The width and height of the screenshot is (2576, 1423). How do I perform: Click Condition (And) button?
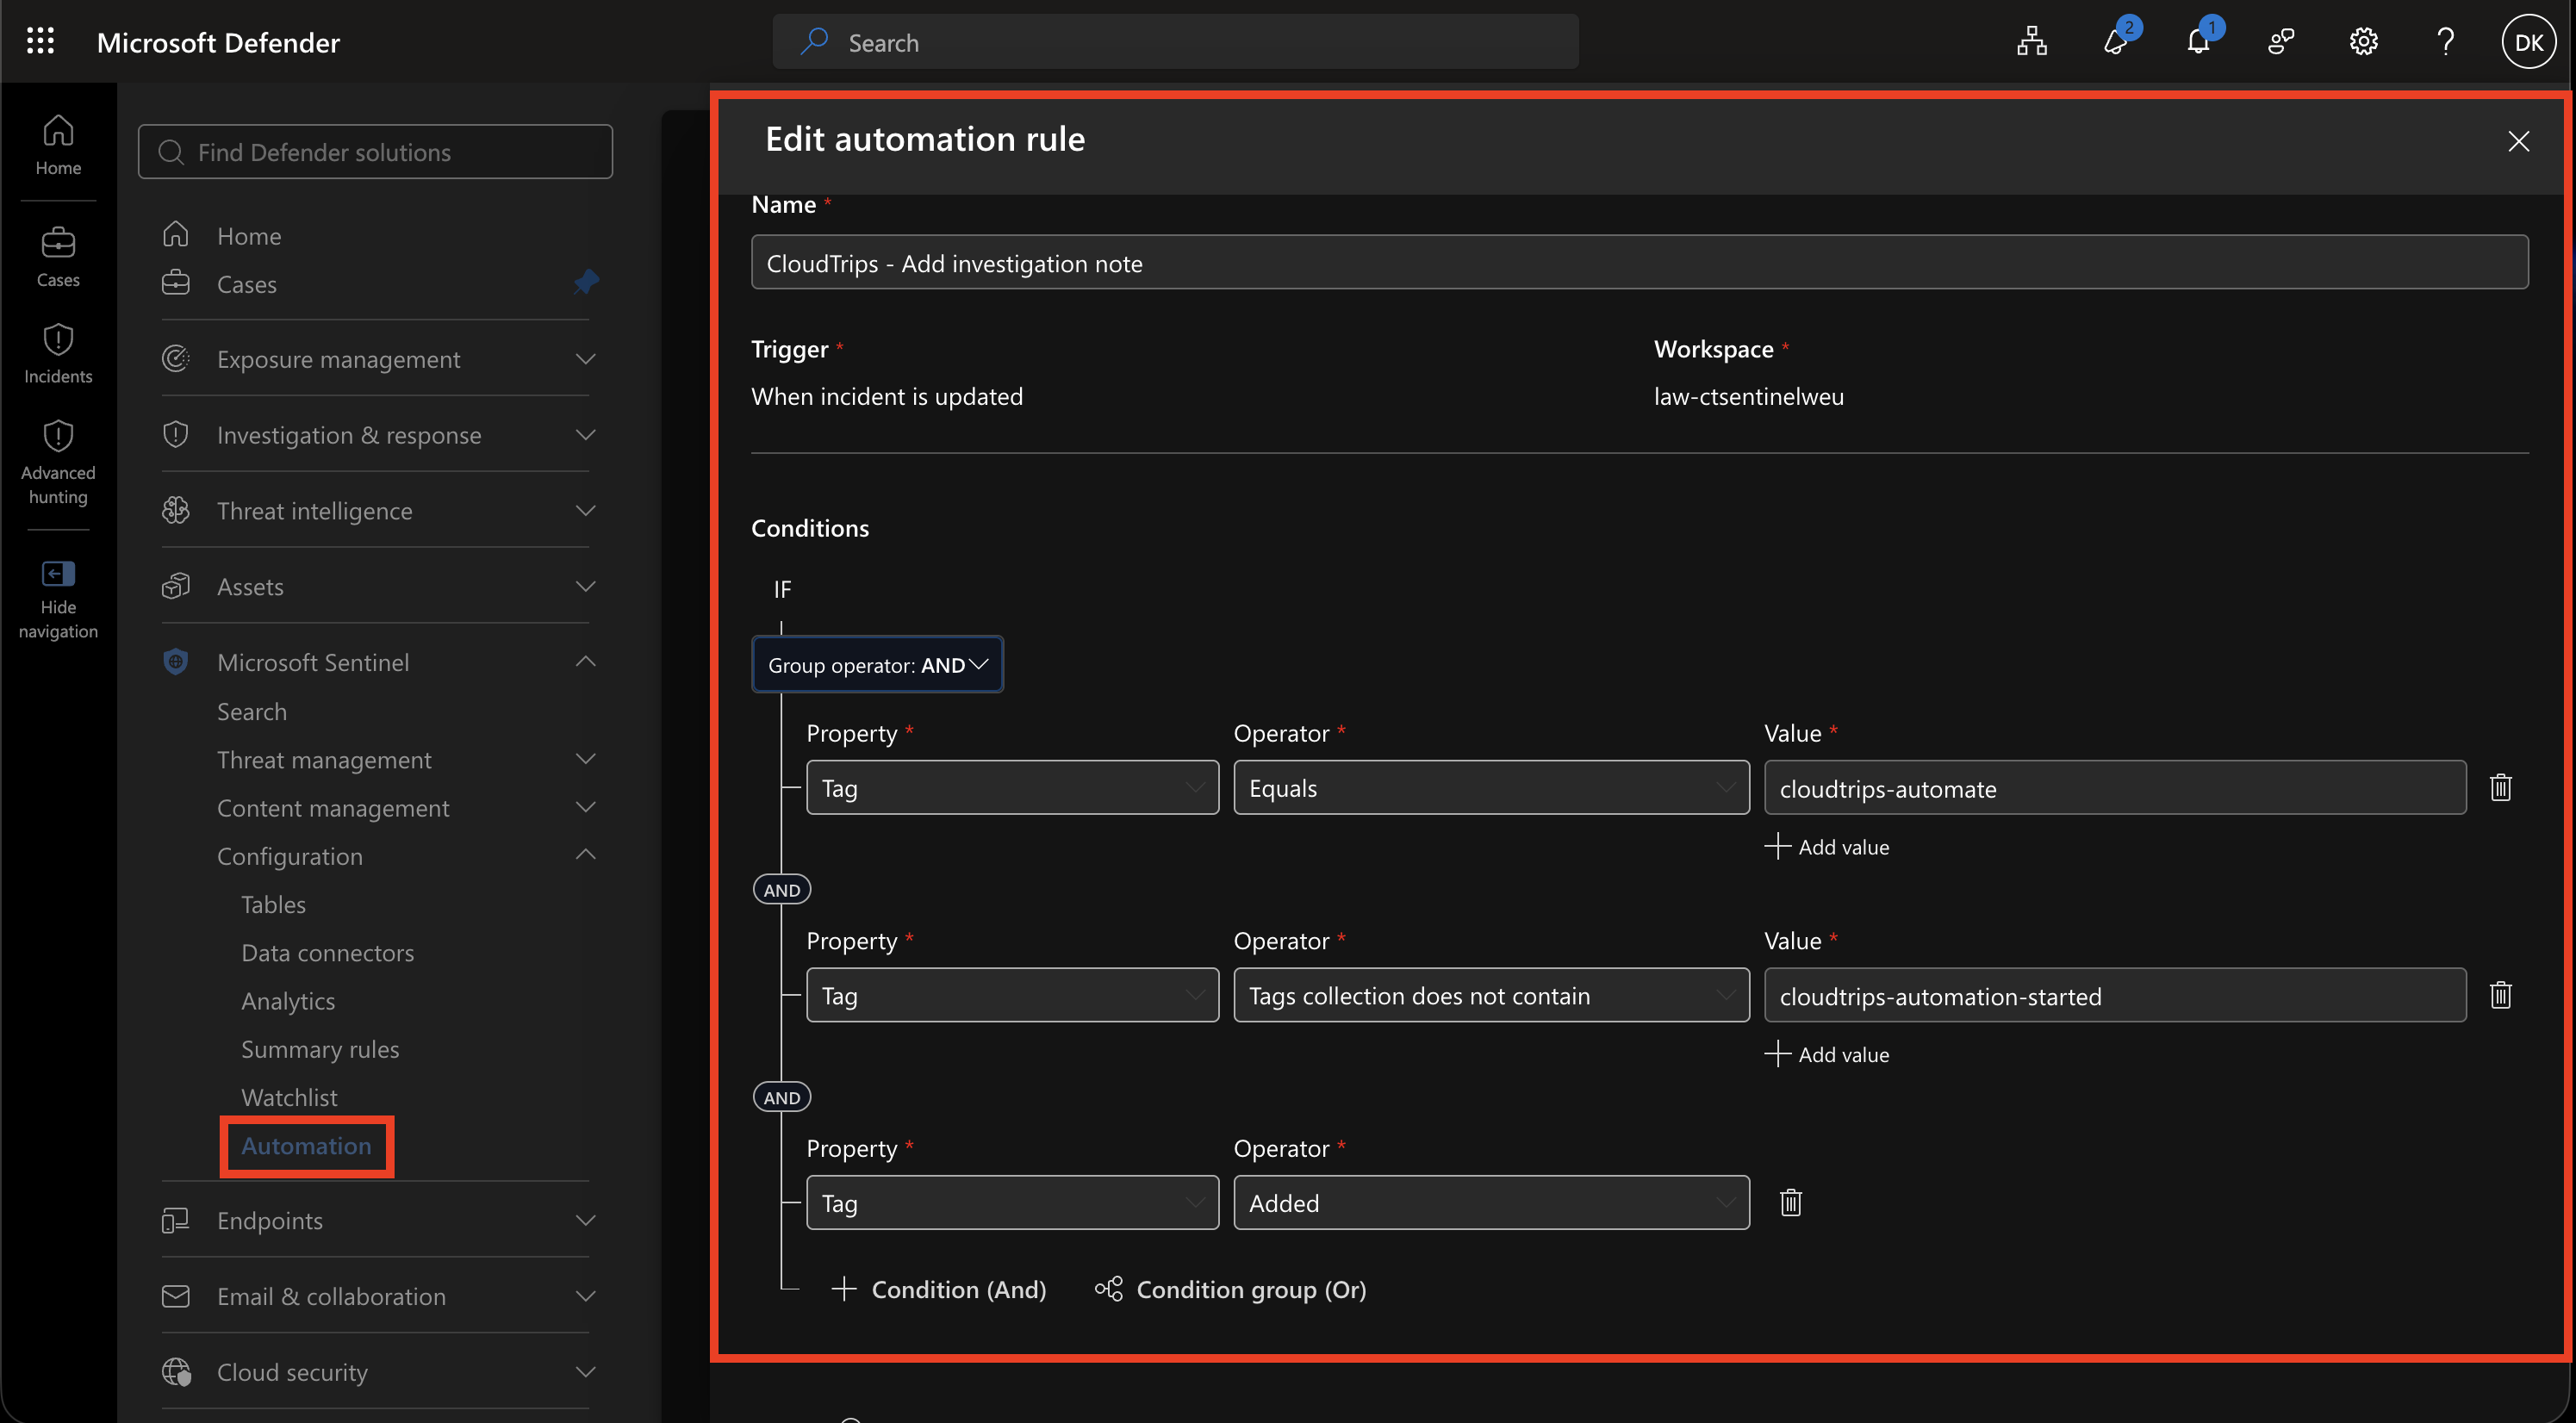(939, 1289)
